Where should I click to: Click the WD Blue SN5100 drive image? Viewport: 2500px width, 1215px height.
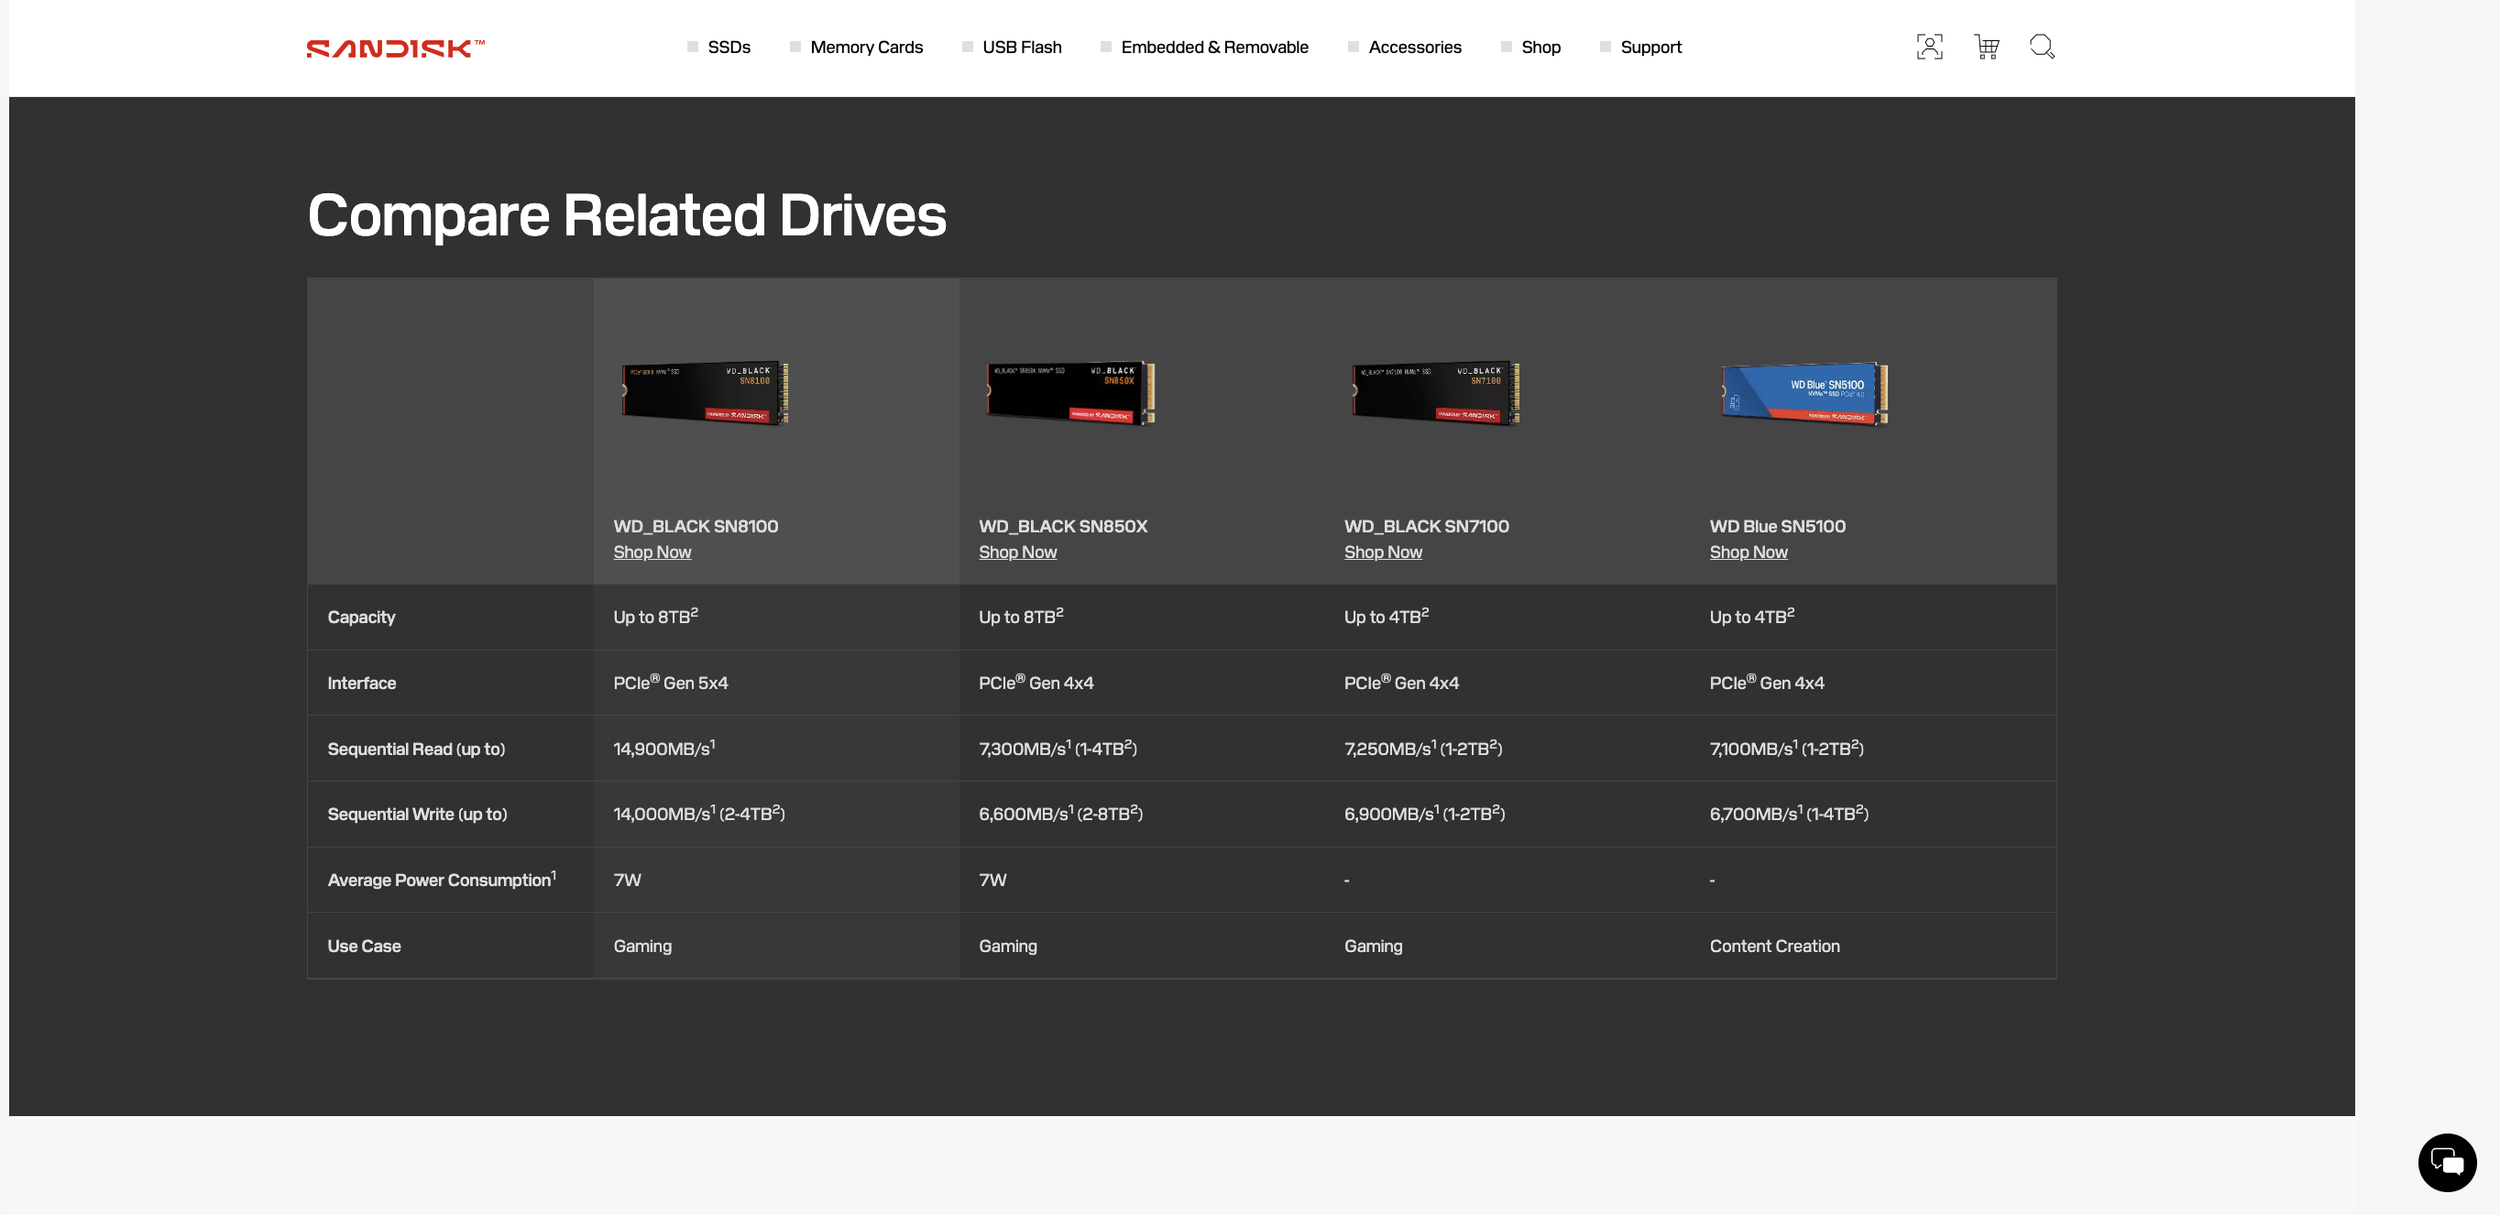1804,393
